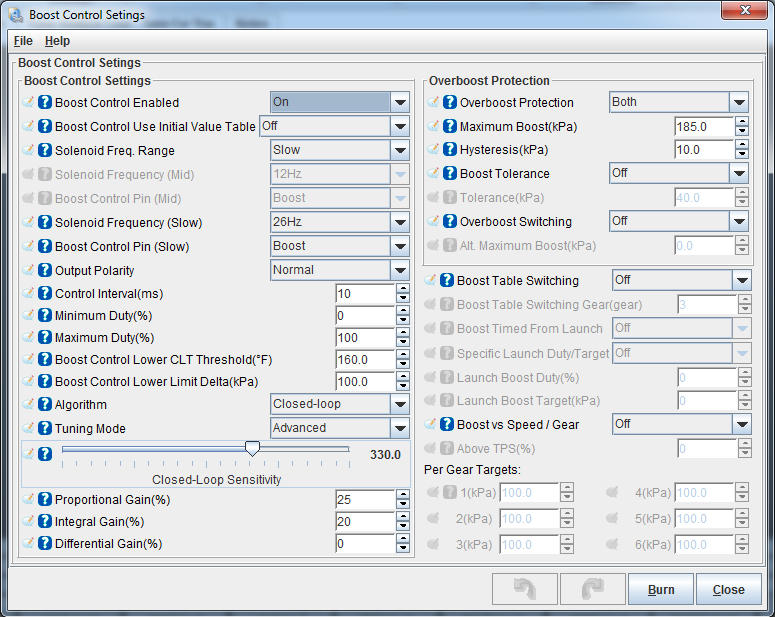The width and height of the screenshot is (775, 617).
Task: Click the redo arrow button
Action: tap(593, 589)
